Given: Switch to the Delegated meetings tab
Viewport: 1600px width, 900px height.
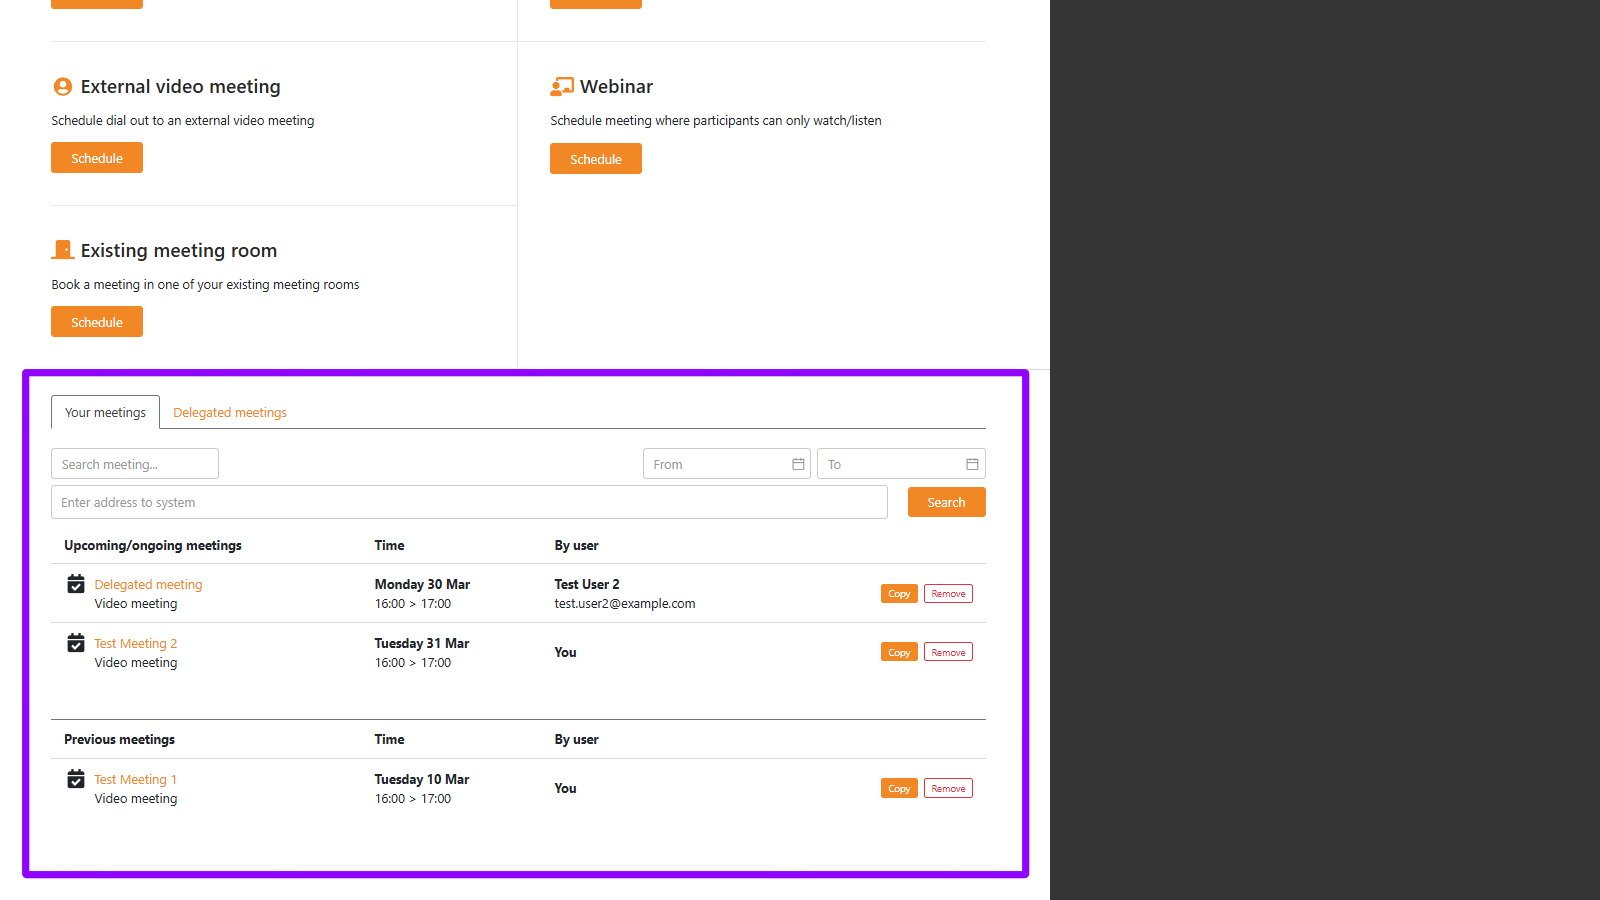Looking at the screenshot, I should coord(230,412).
